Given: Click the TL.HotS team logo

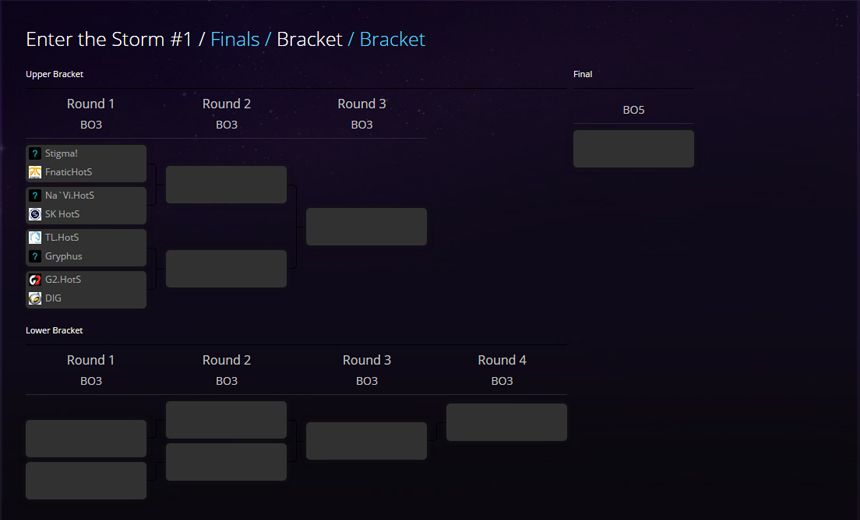Looking at the screenshot, I should tap(35, 238).
